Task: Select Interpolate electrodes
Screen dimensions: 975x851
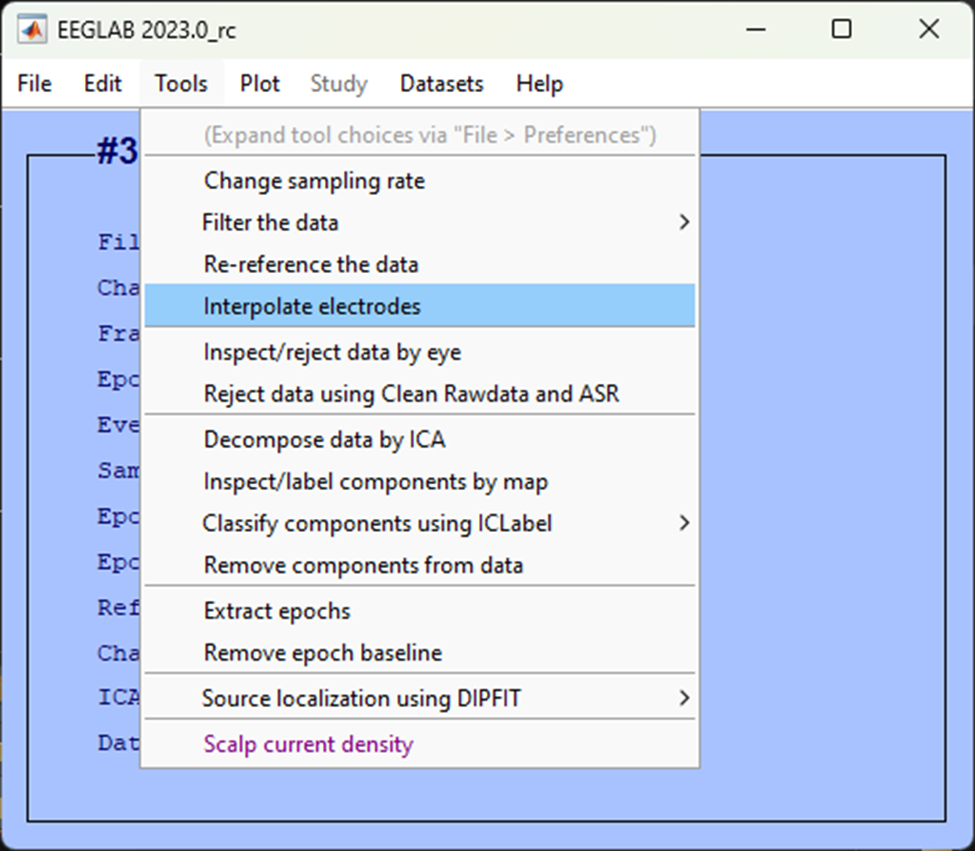Action: pos(312,307)
